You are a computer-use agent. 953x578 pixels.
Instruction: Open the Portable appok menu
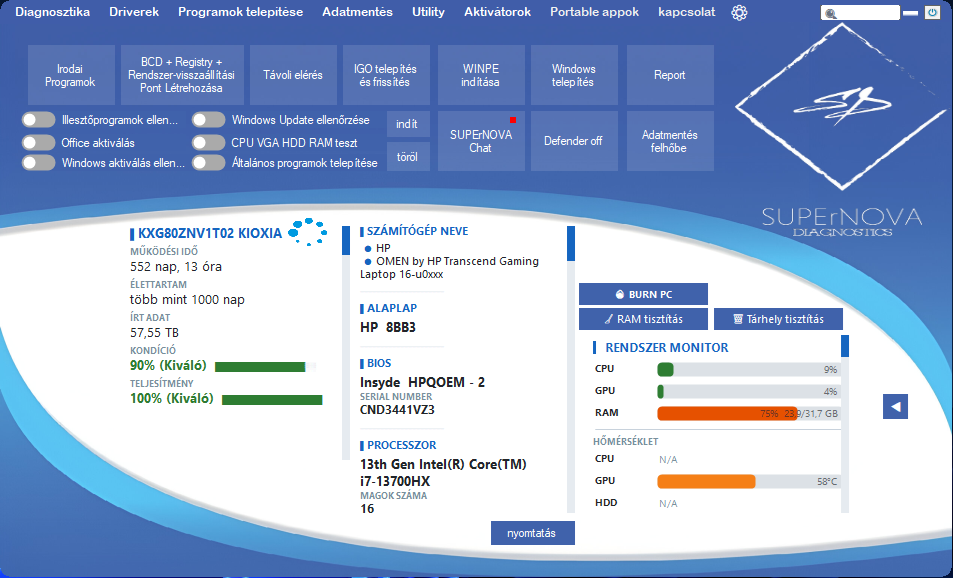594,12
